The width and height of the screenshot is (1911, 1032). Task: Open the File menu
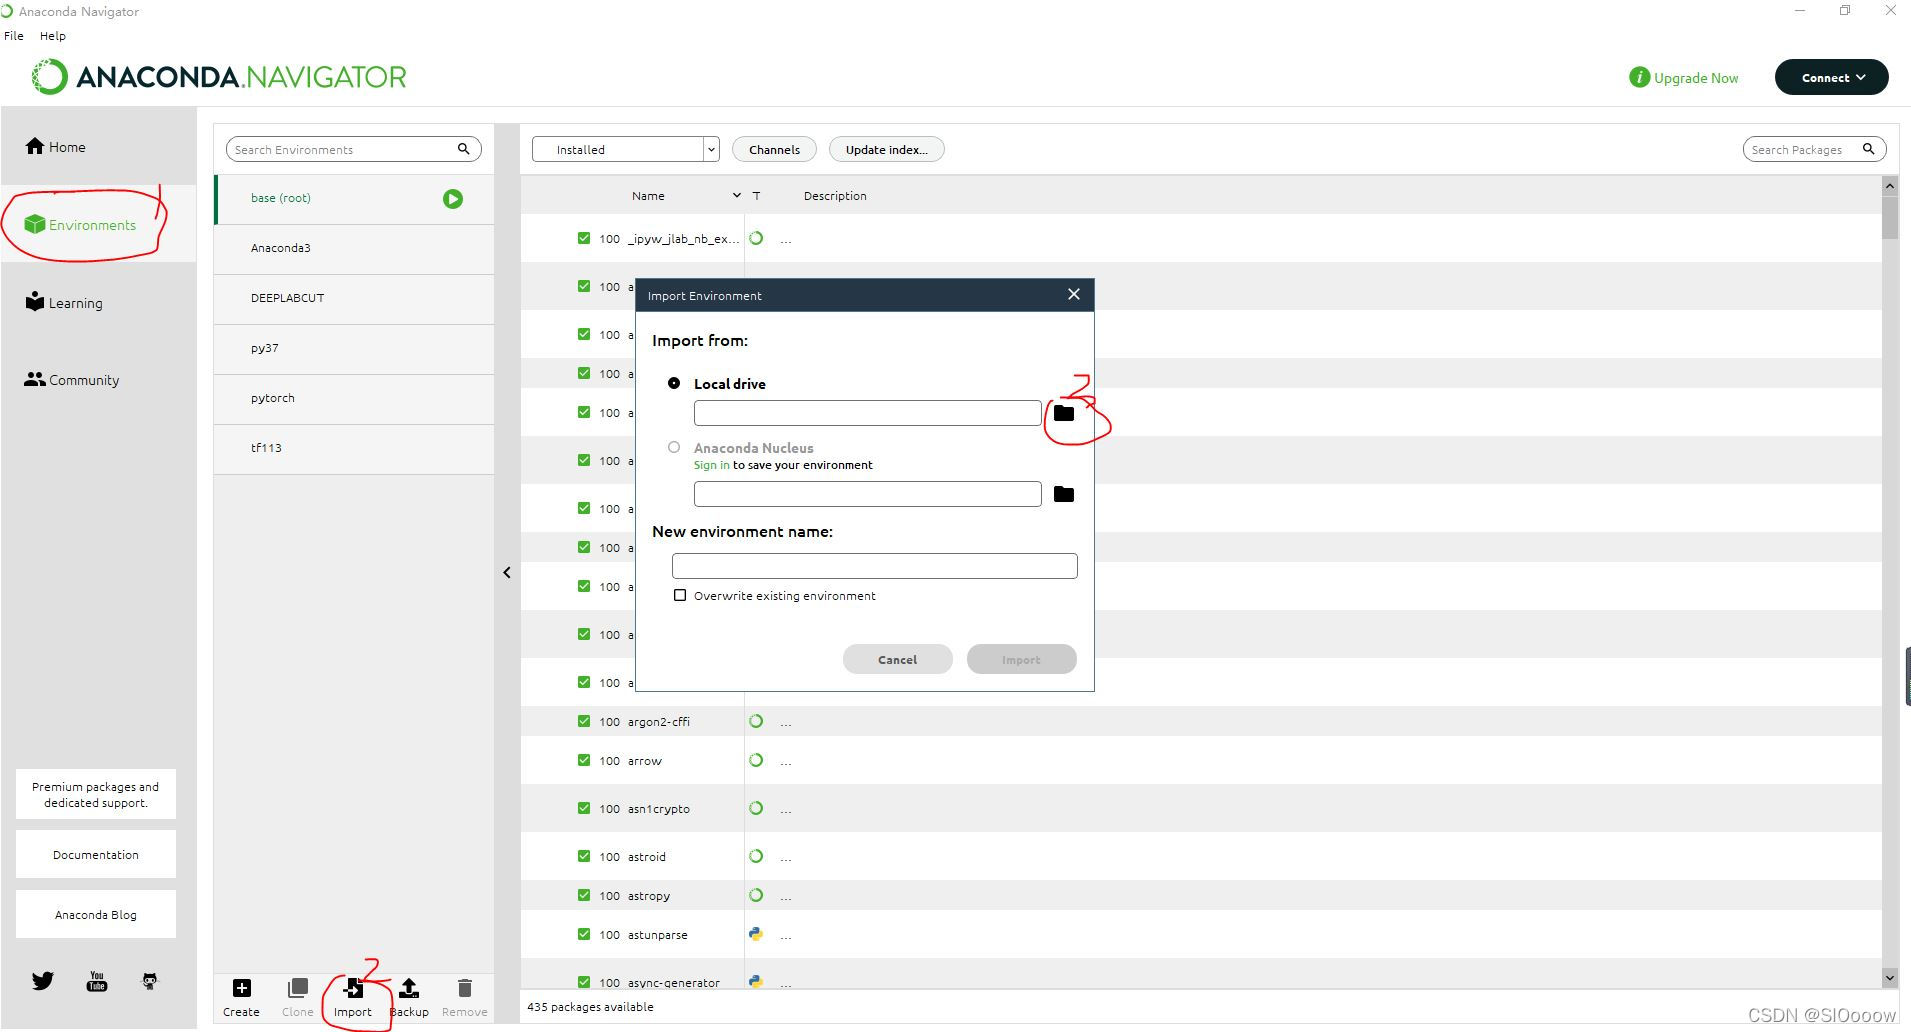point(14,36)
